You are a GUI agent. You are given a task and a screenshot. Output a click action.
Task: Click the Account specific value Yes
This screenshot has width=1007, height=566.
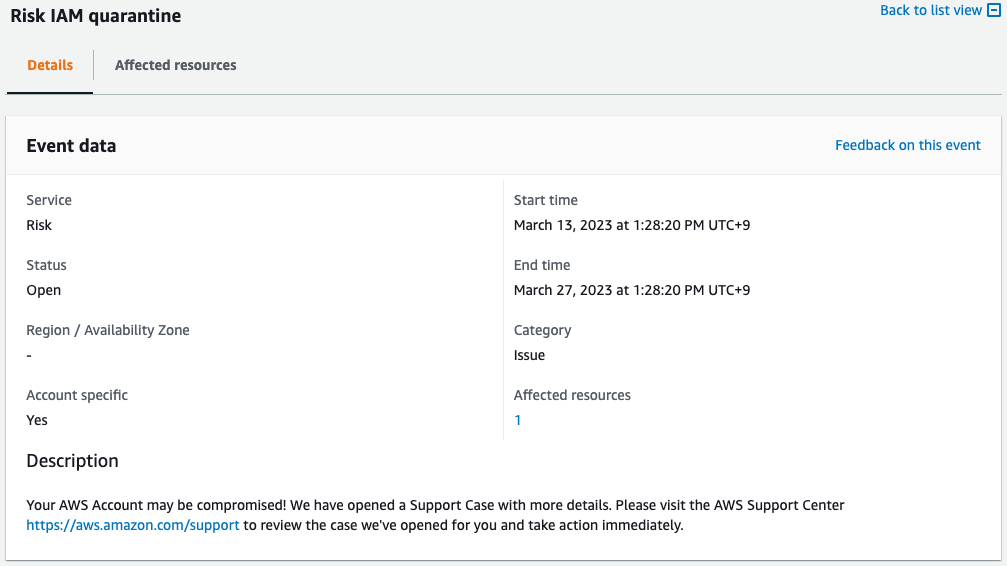coord(37,420)
